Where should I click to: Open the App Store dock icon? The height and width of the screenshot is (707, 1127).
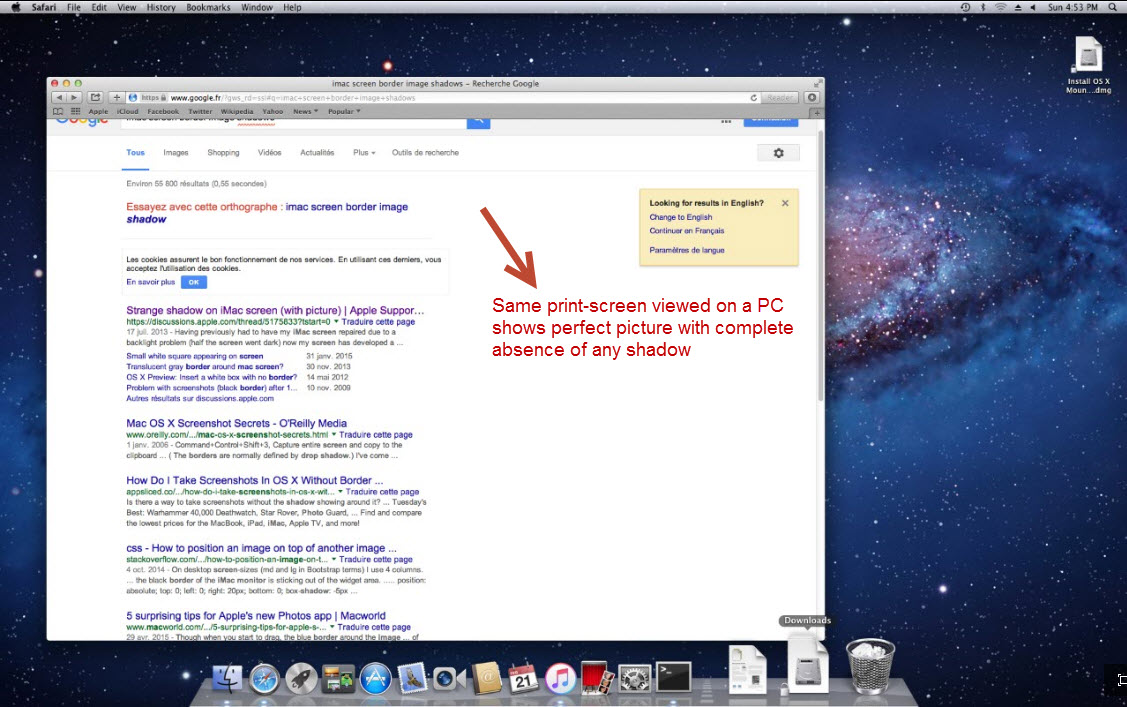375,679
